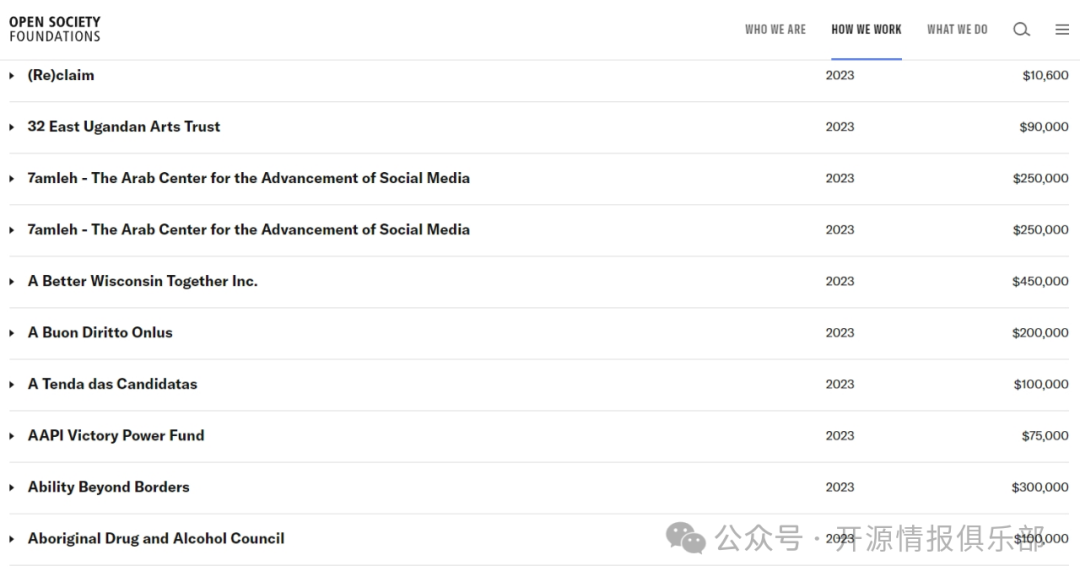Click the 2023 year in A Buon Diritto row
This screenshot has height=582, width=1080.
pyautogui.click(x=840, y=333)
